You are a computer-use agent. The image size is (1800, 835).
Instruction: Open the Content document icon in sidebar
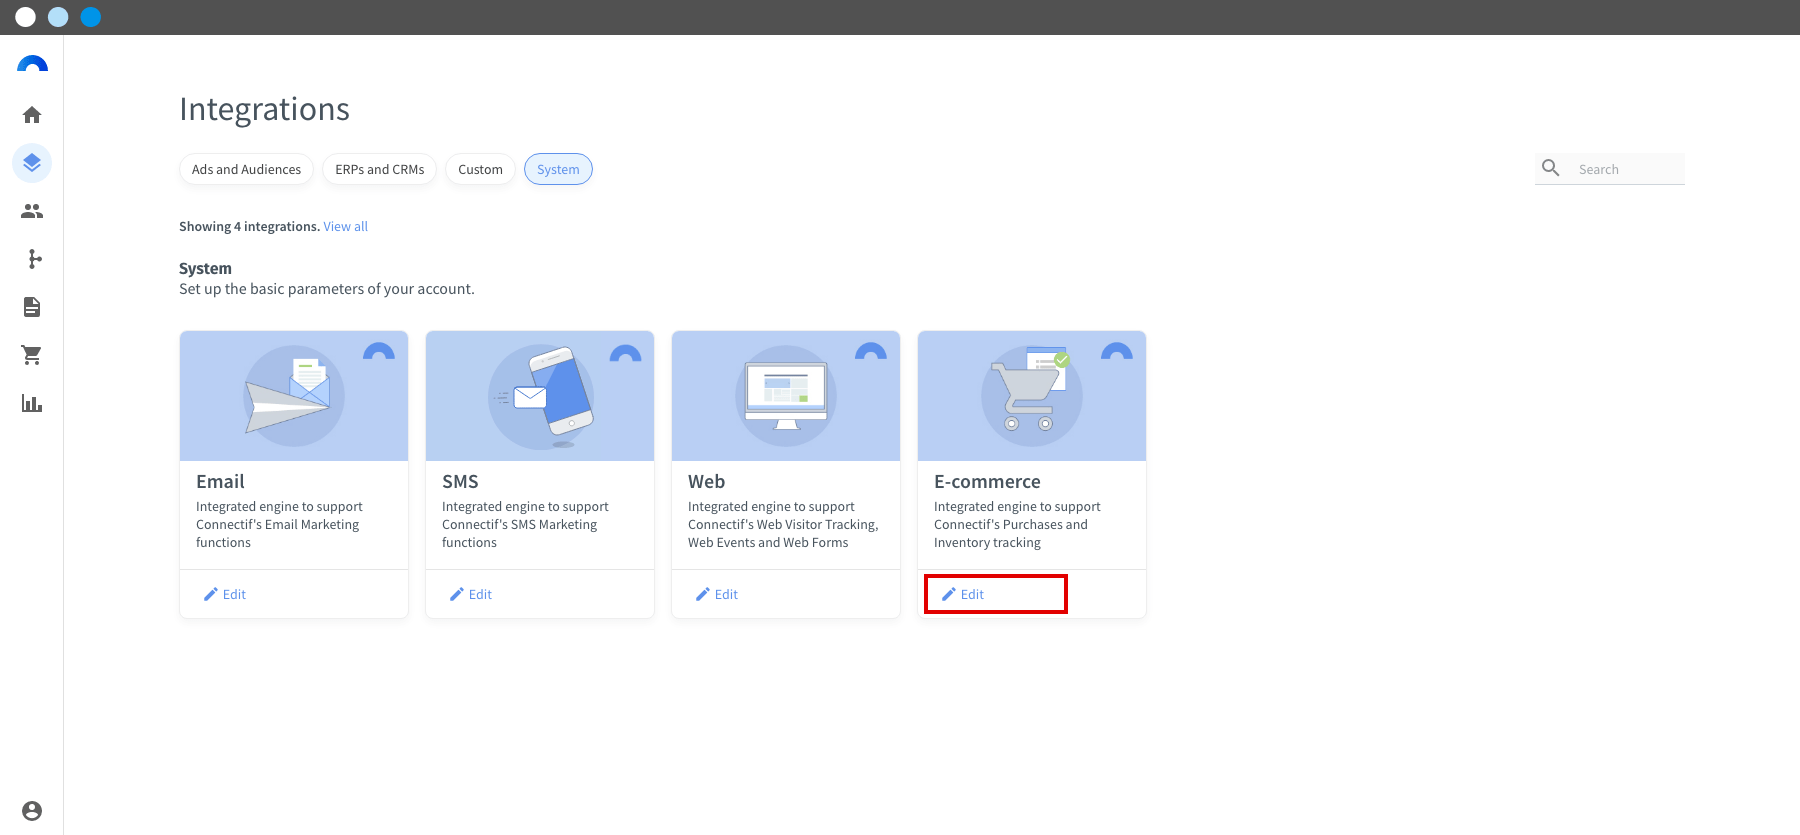(x=32, y=307)
